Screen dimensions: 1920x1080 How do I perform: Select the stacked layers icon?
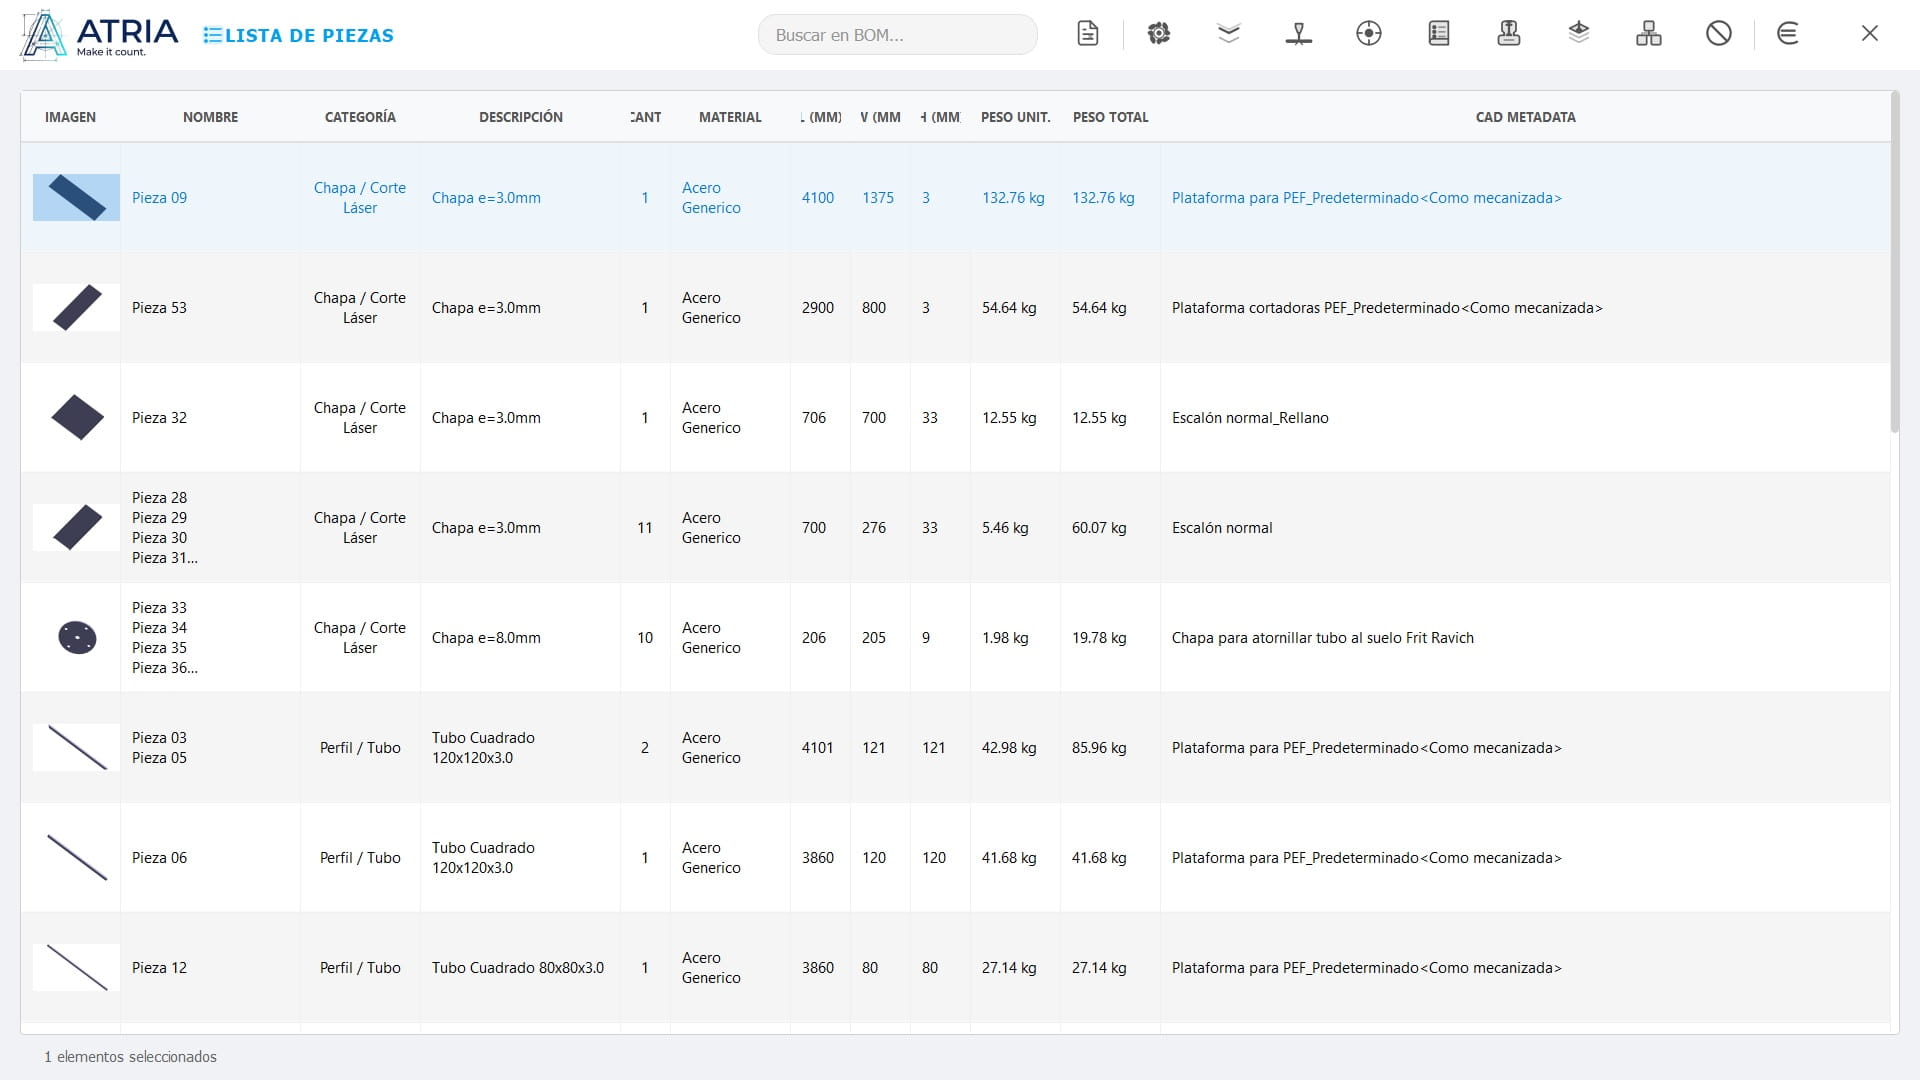(1579, 34)
